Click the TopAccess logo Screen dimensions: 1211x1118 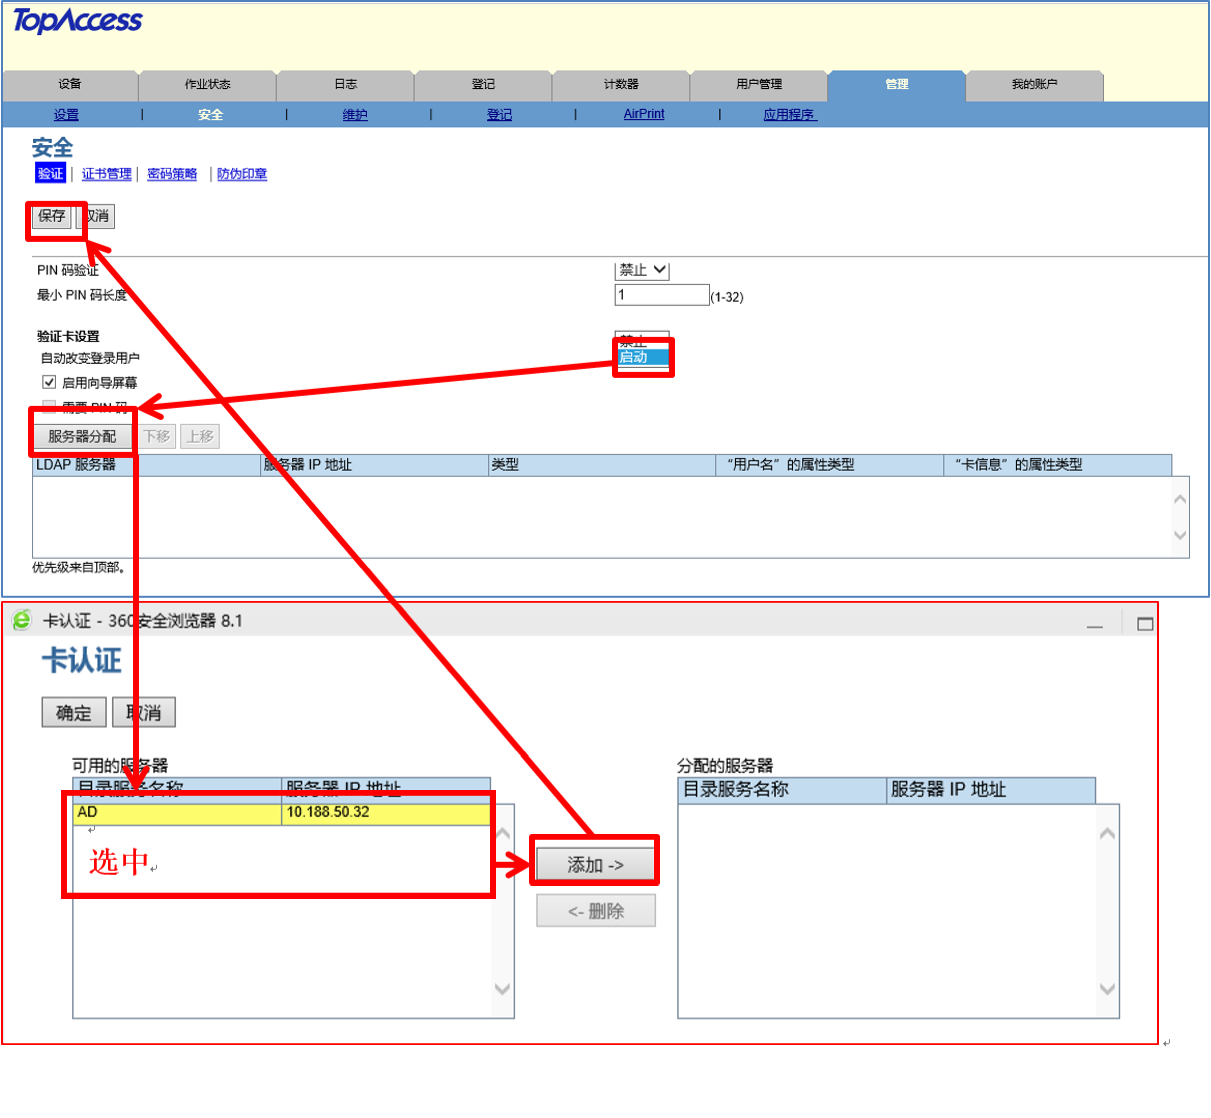coord(77,21)
